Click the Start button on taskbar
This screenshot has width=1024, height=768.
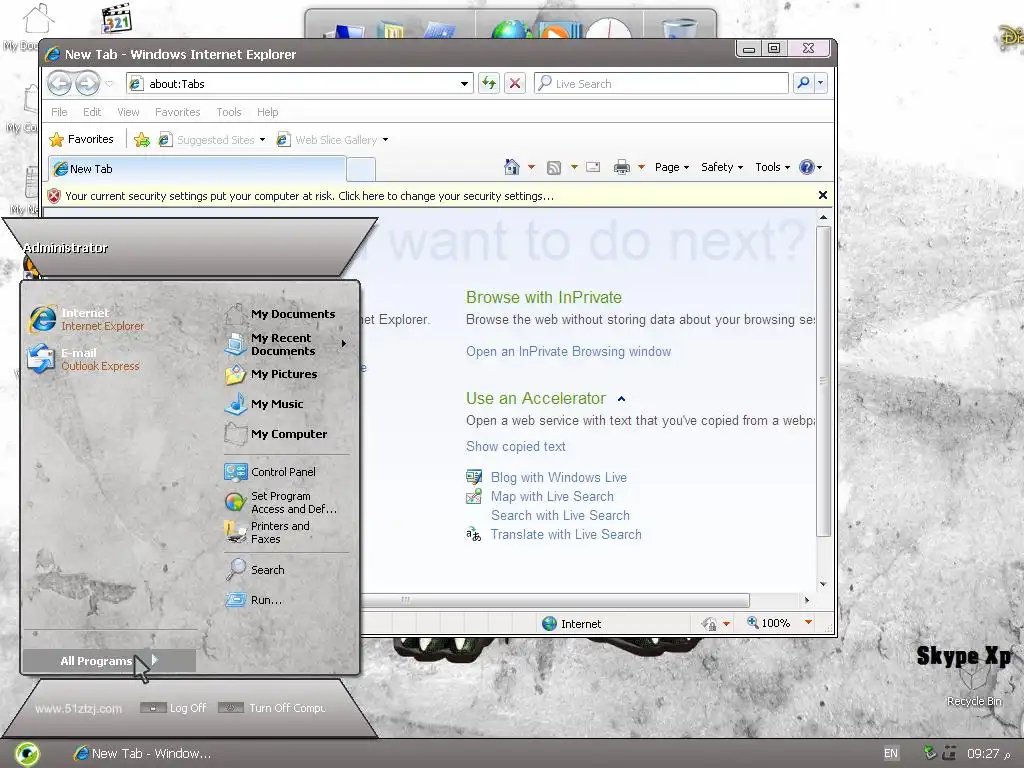pos(27,753)
